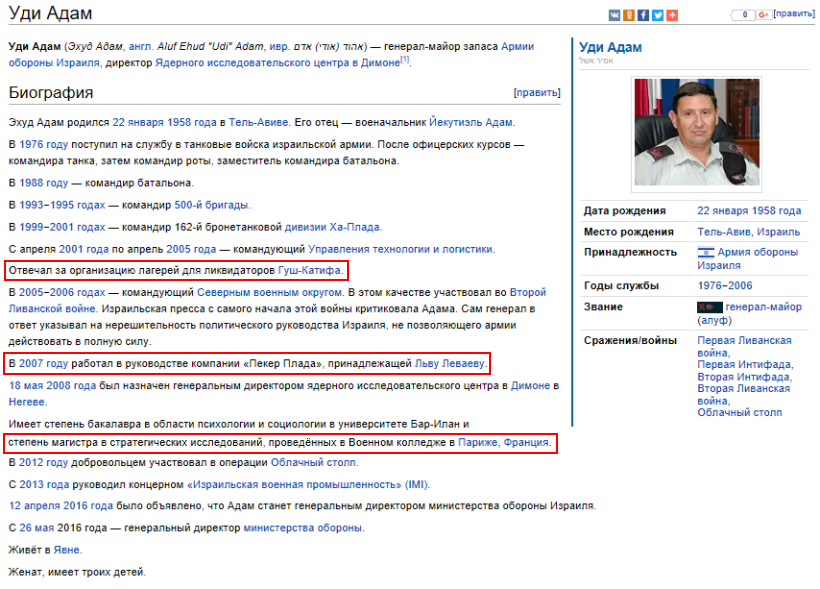
Task: Open the 2005 года link
Action: click(191, 249)
